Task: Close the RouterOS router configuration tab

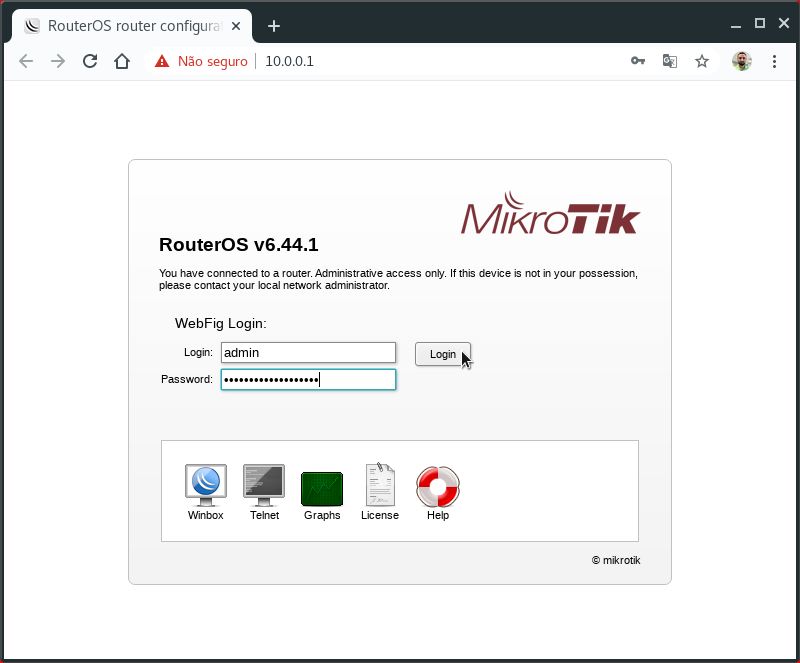Action: coord(236,26)
